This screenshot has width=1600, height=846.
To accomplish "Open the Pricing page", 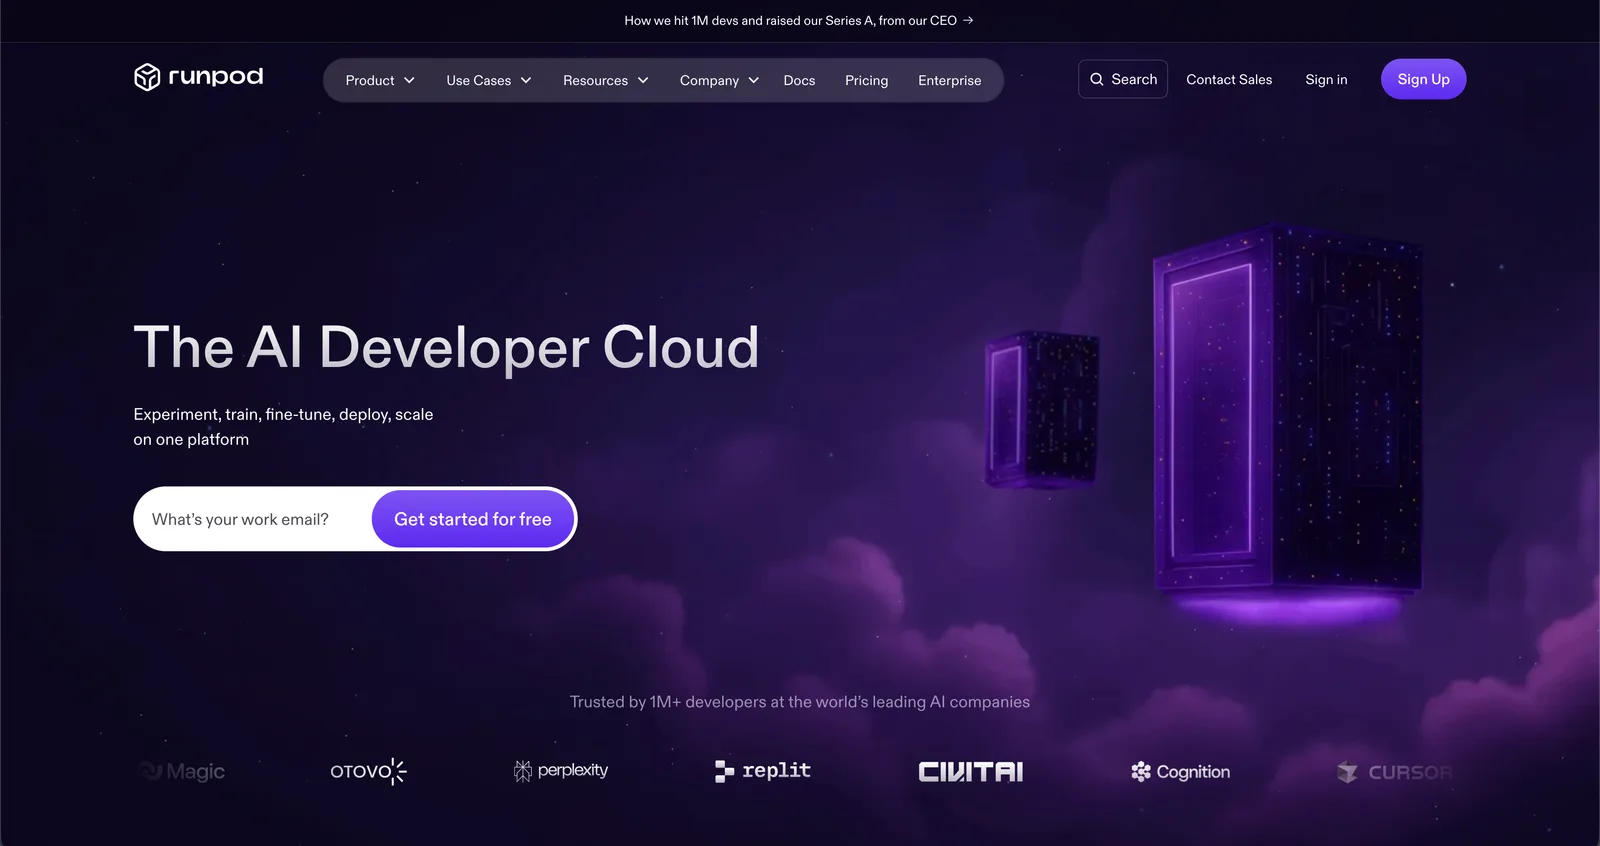I will click(x=866, y=80).
